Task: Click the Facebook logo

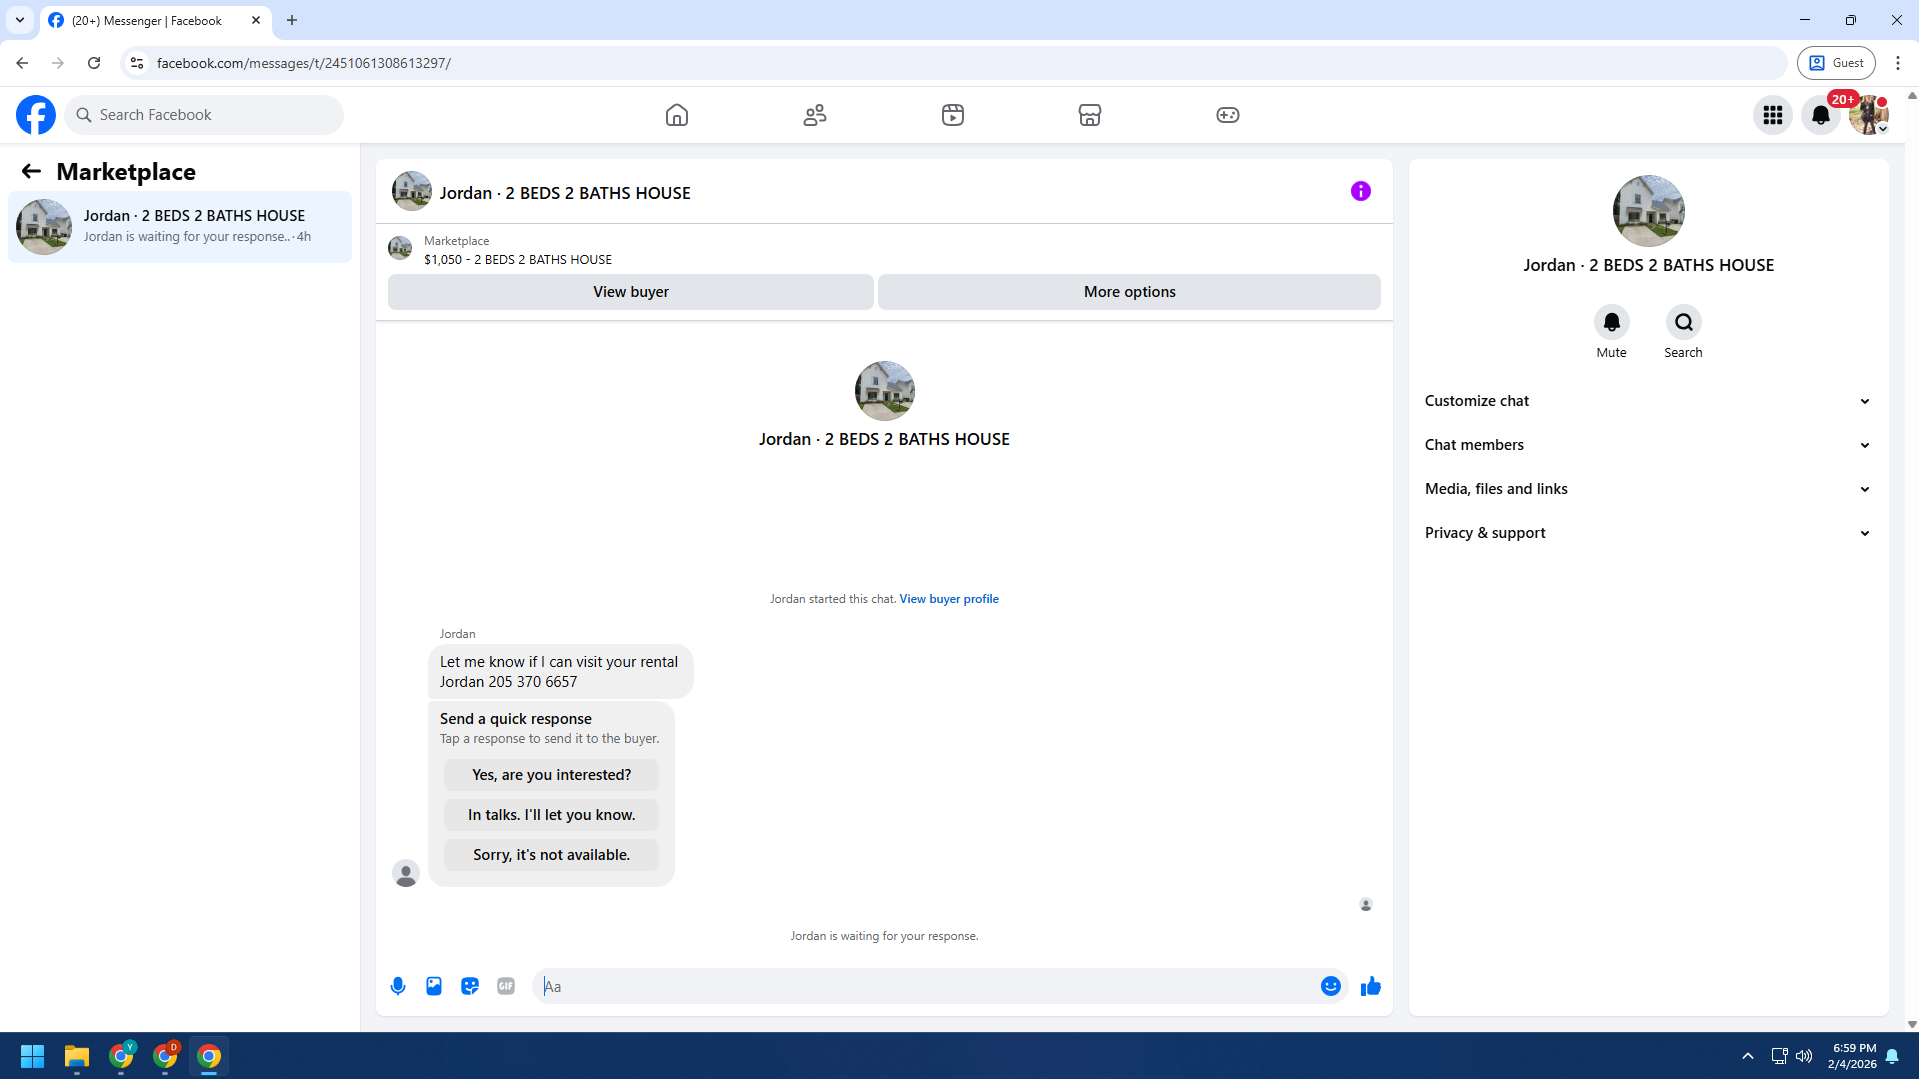Action: tap(36, 115)
